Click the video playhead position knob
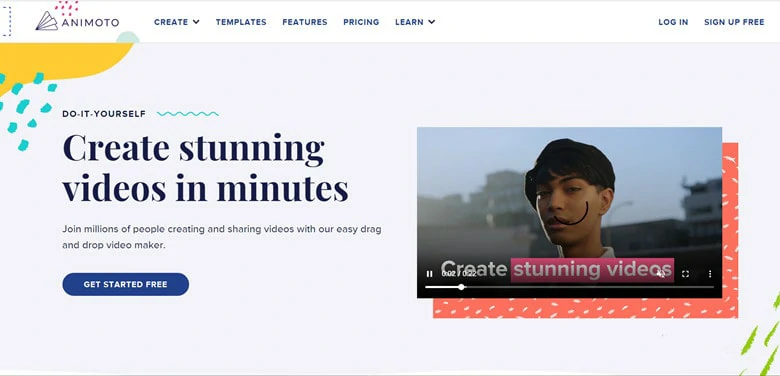The height and width of the screenshot is (376, 780). coord(461,287)
